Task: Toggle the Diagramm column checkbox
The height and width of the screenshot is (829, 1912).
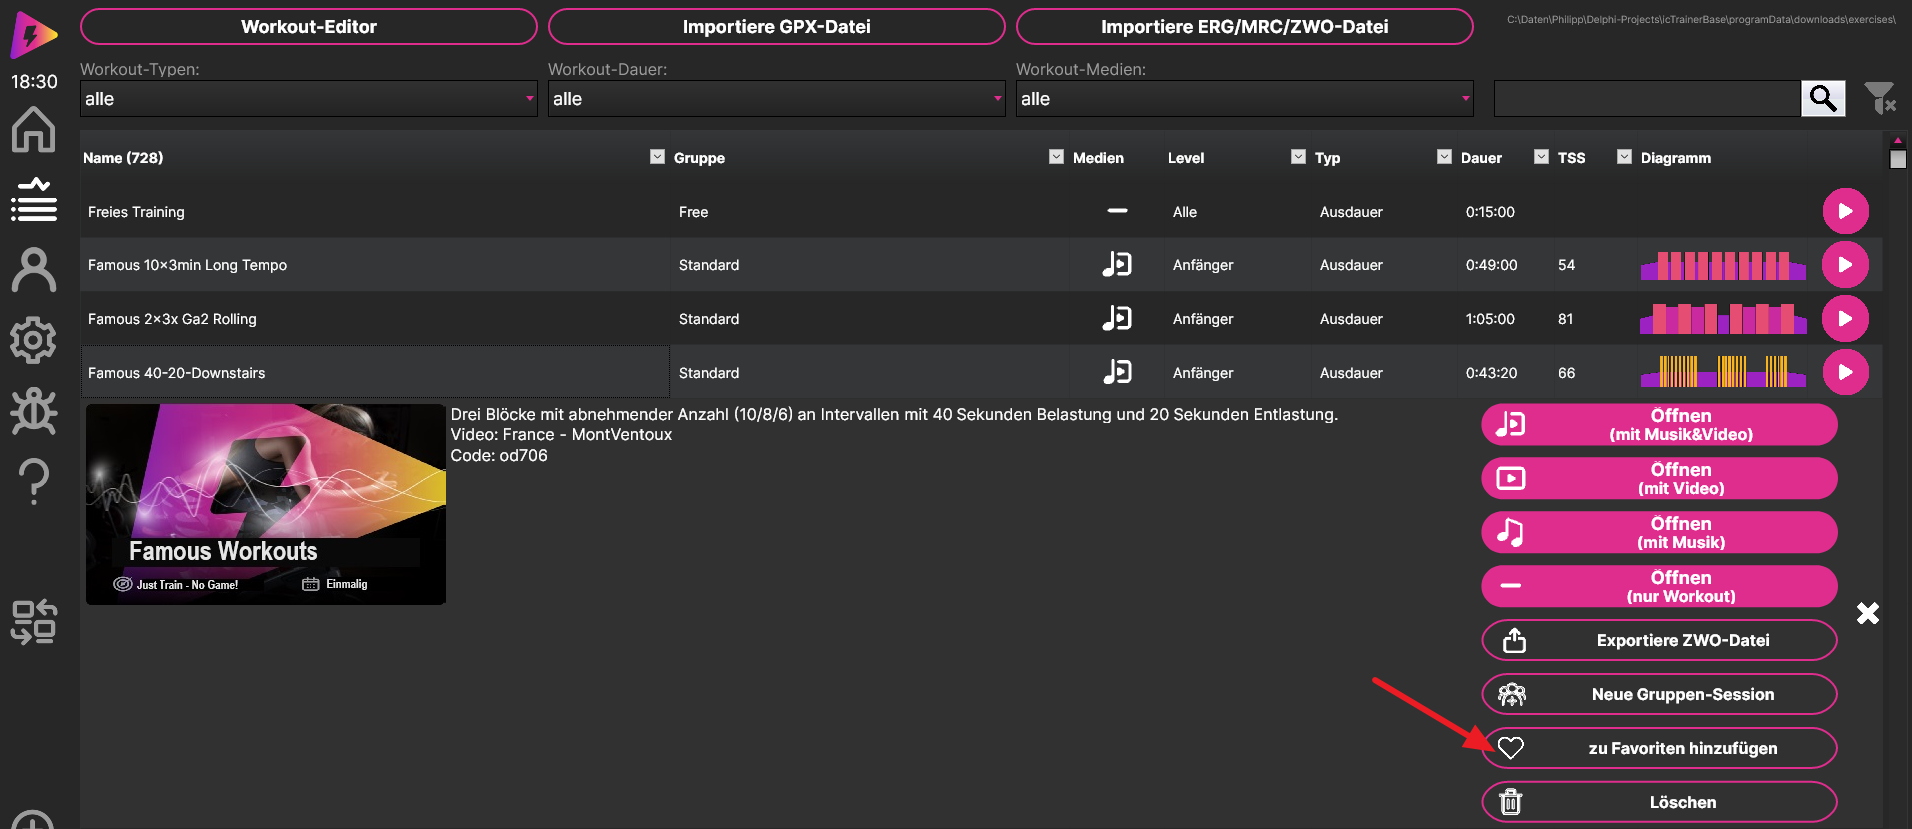Action: point(1624,157)
